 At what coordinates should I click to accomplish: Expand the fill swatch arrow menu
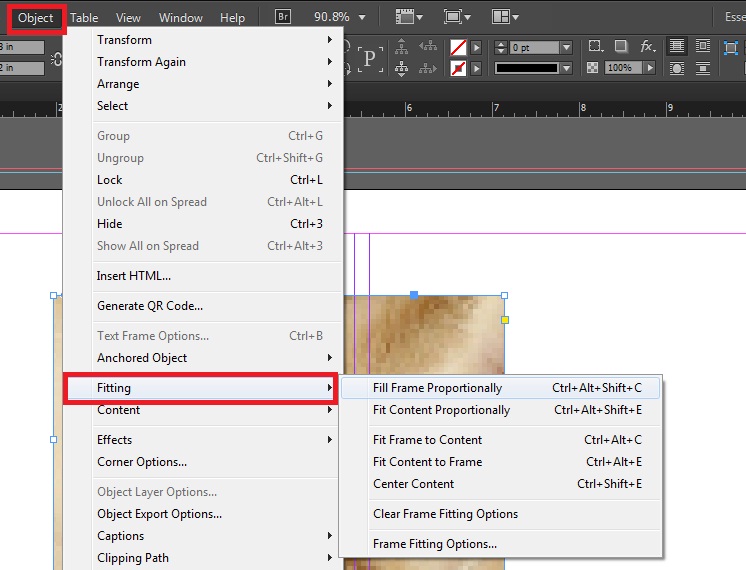point(476,47)
